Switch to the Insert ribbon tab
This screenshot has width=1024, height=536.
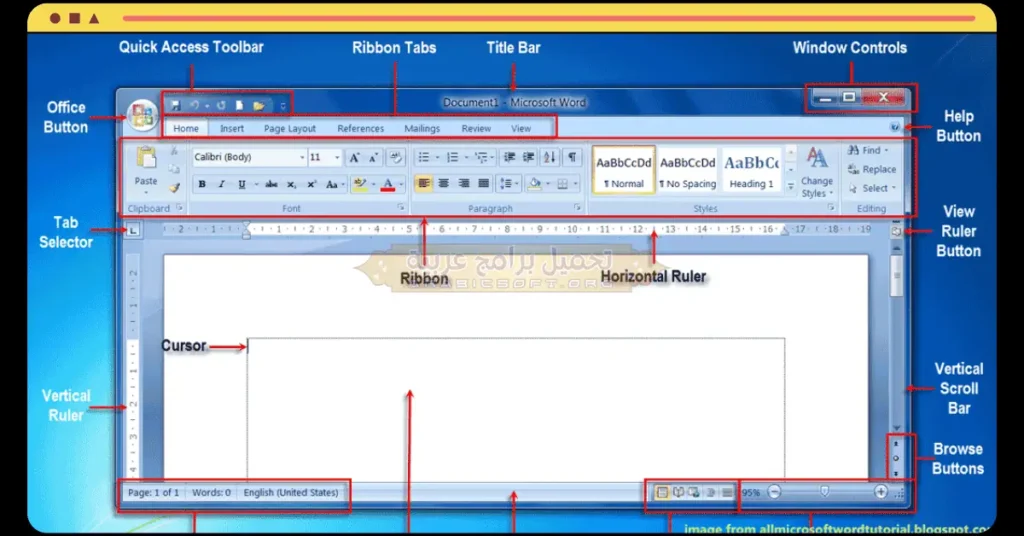tap(232, 128)
